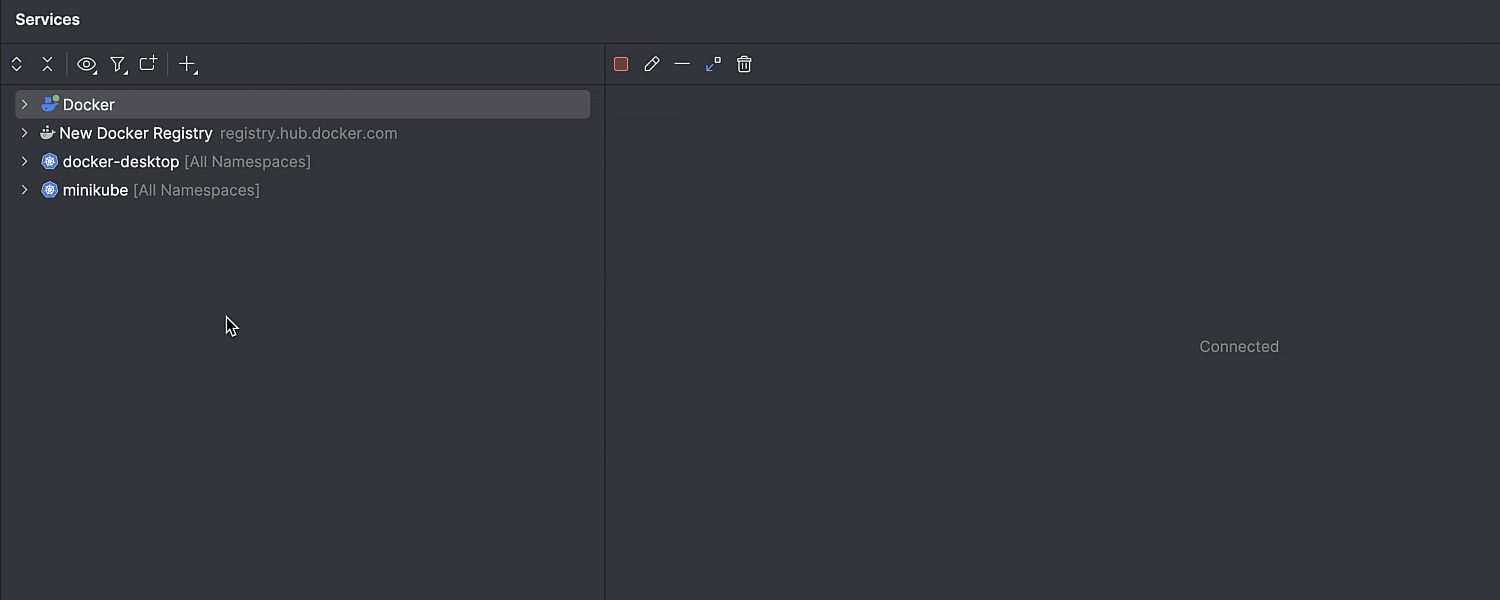The height and width of the screenshot is (600, 1500).
Task: Click the Collapse All toolbar icon
Action: tap(47, 64)
